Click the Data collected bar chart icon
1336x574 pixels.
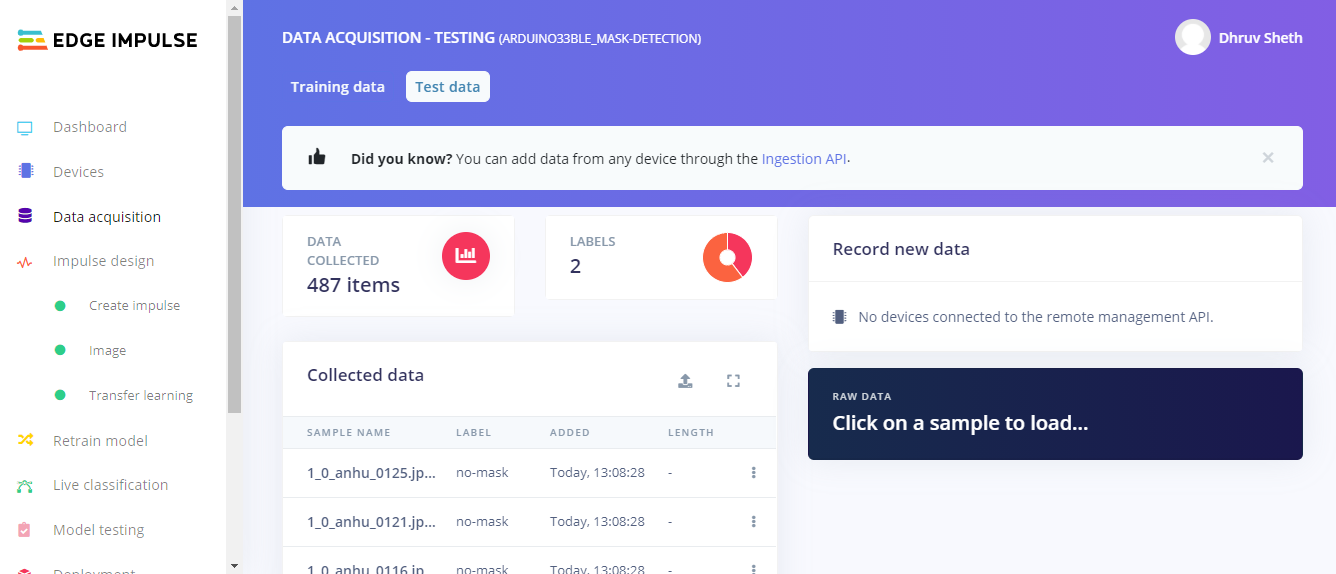pyautogui.click(x=466, y=257)
